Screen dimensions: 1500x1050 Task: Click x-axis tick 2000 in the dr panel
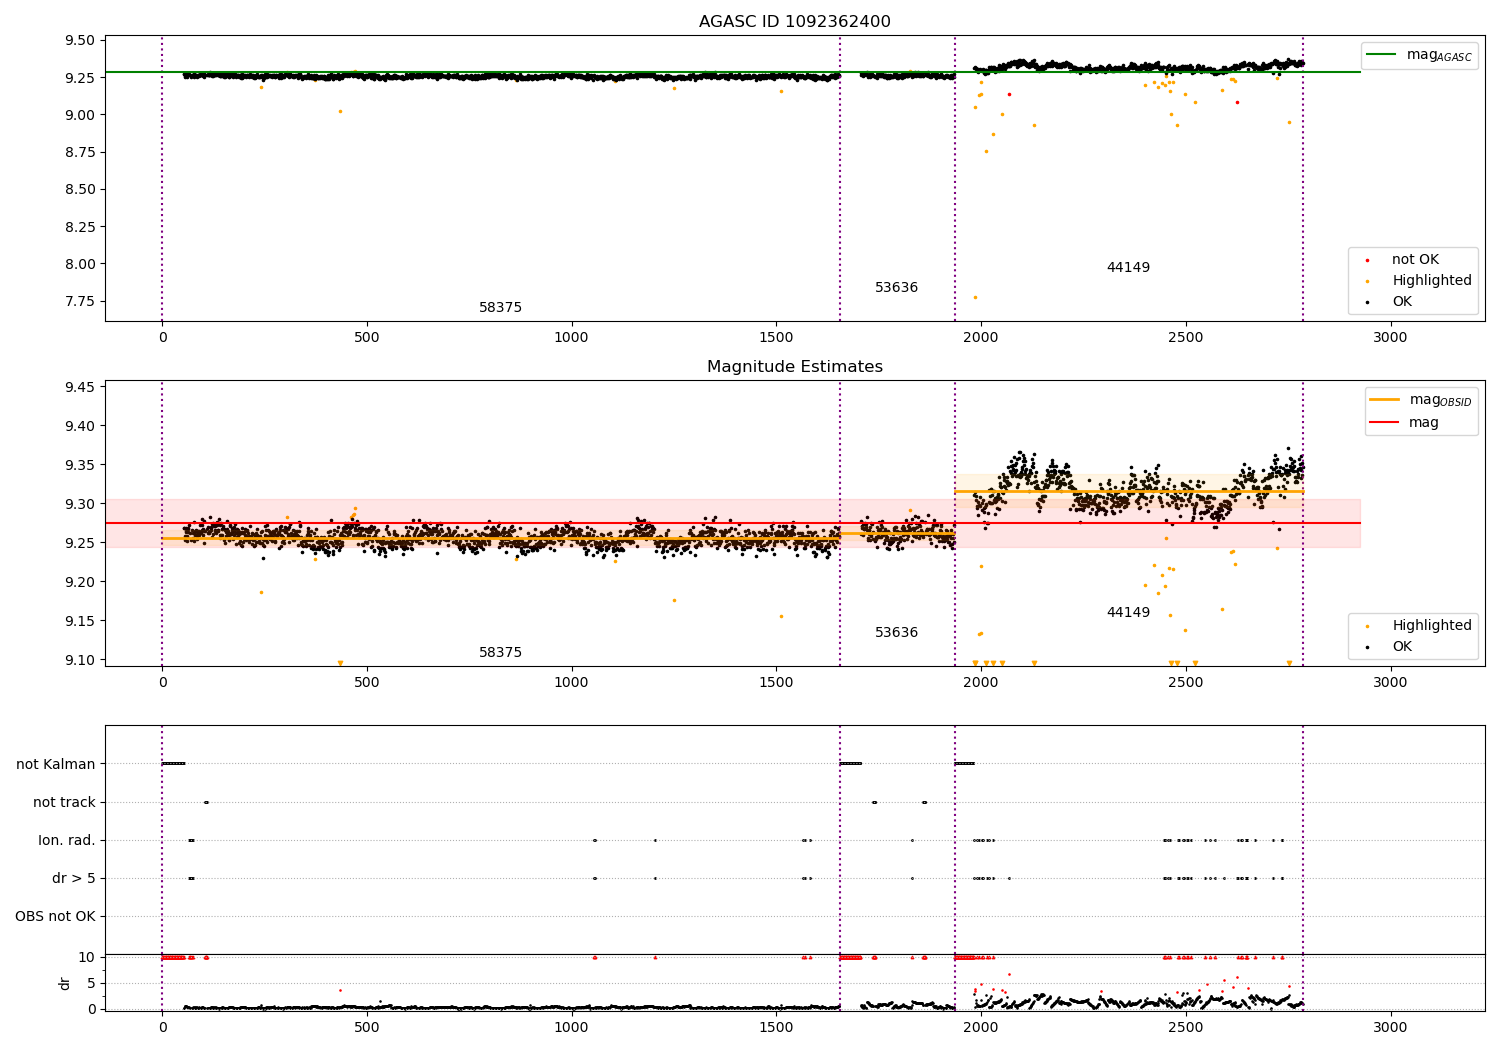tap(981, 1027)
